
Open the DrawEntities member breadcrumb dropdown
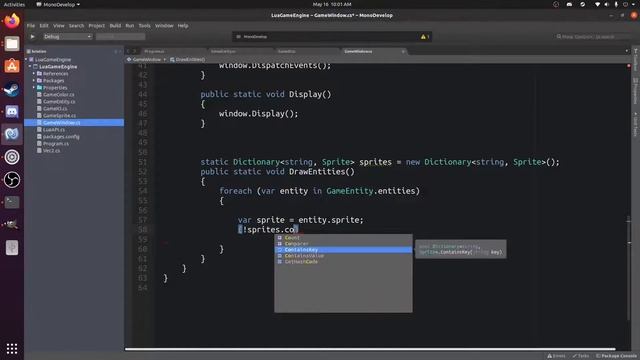click(x=188, y=60)
